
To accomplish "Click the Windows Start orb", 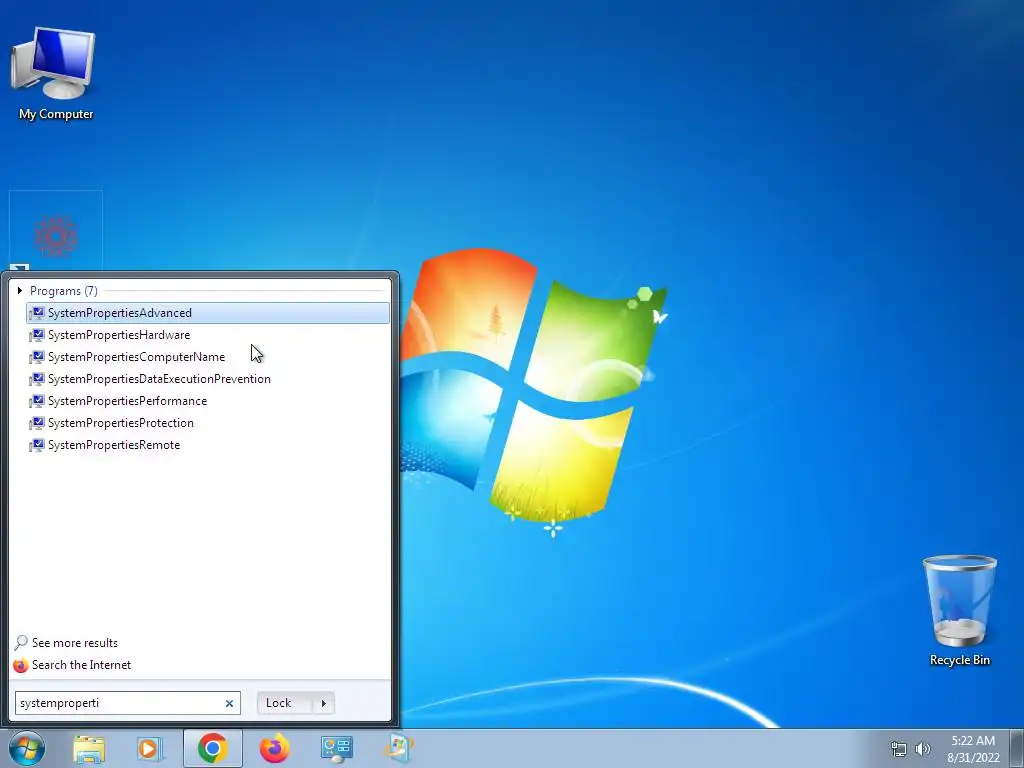I will coord(27,748).
